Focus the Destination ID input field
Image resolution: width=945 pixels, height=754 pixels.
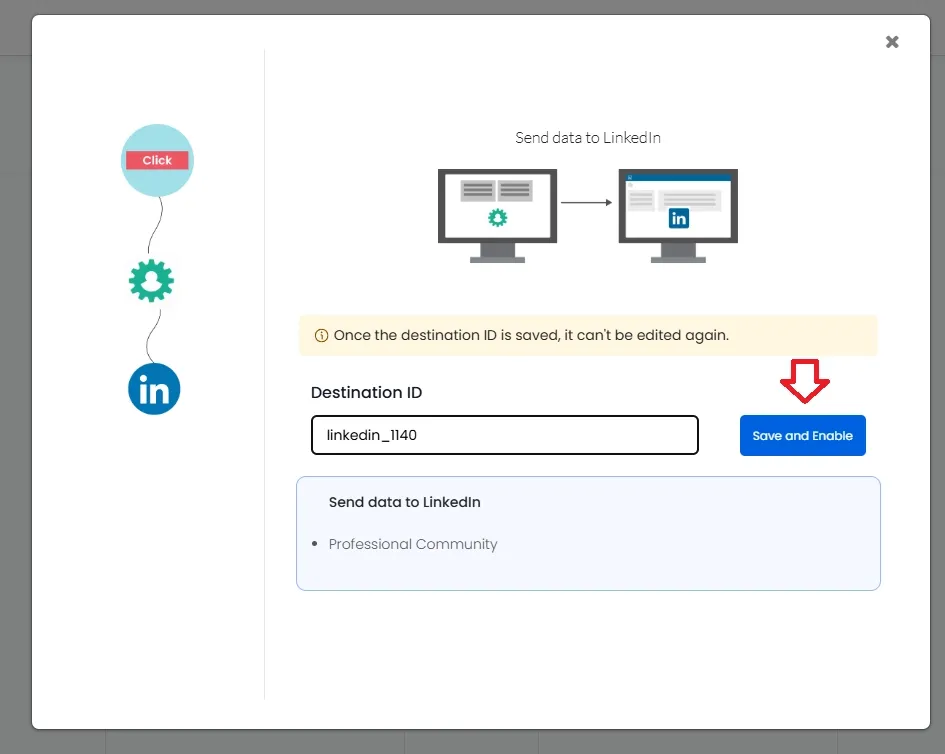[x=504, y=435]
